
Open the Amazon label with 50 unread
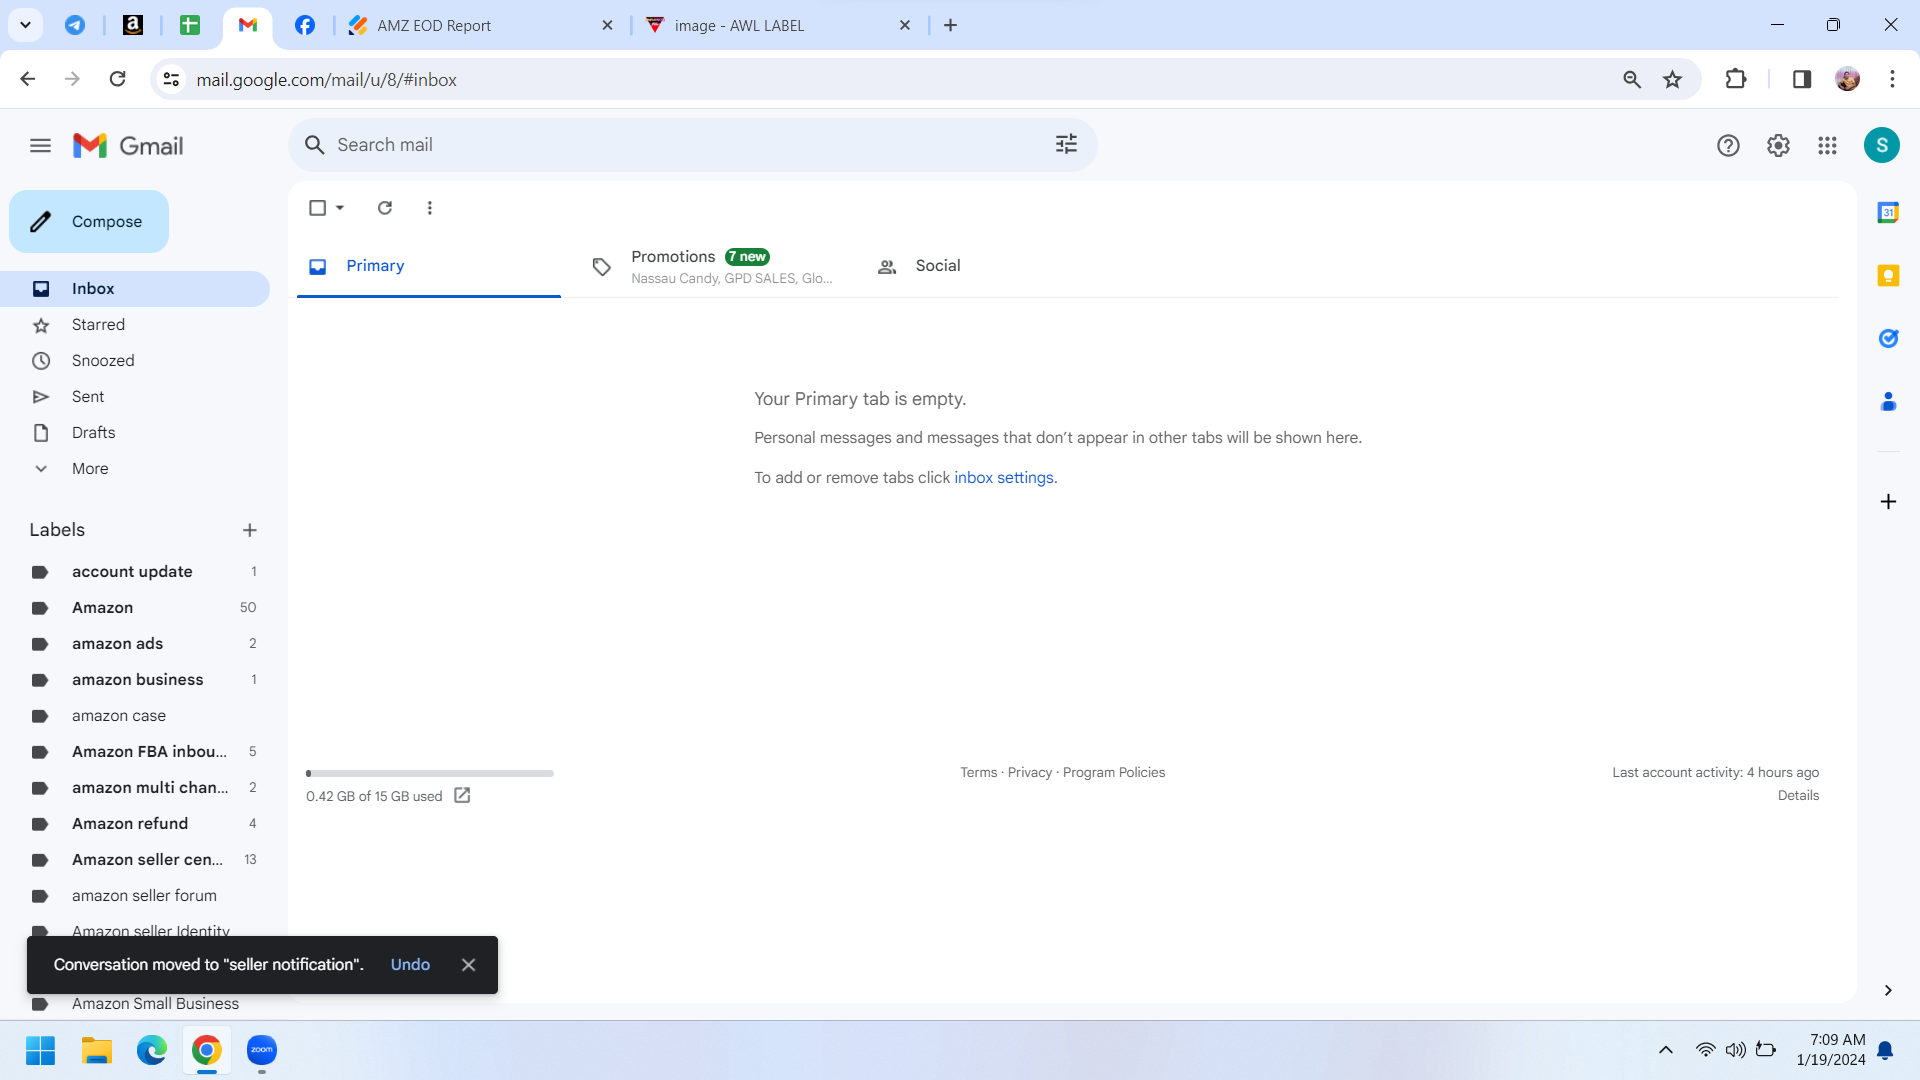135,608
